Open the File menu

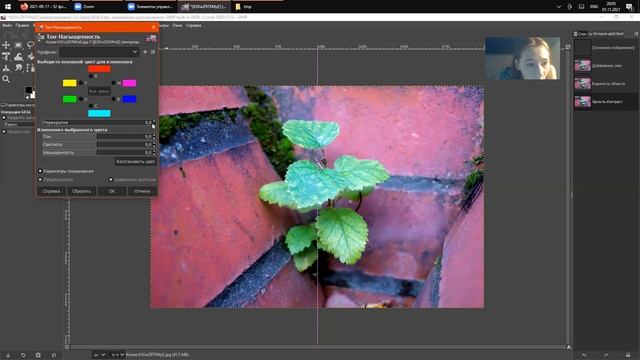[7, 25]
